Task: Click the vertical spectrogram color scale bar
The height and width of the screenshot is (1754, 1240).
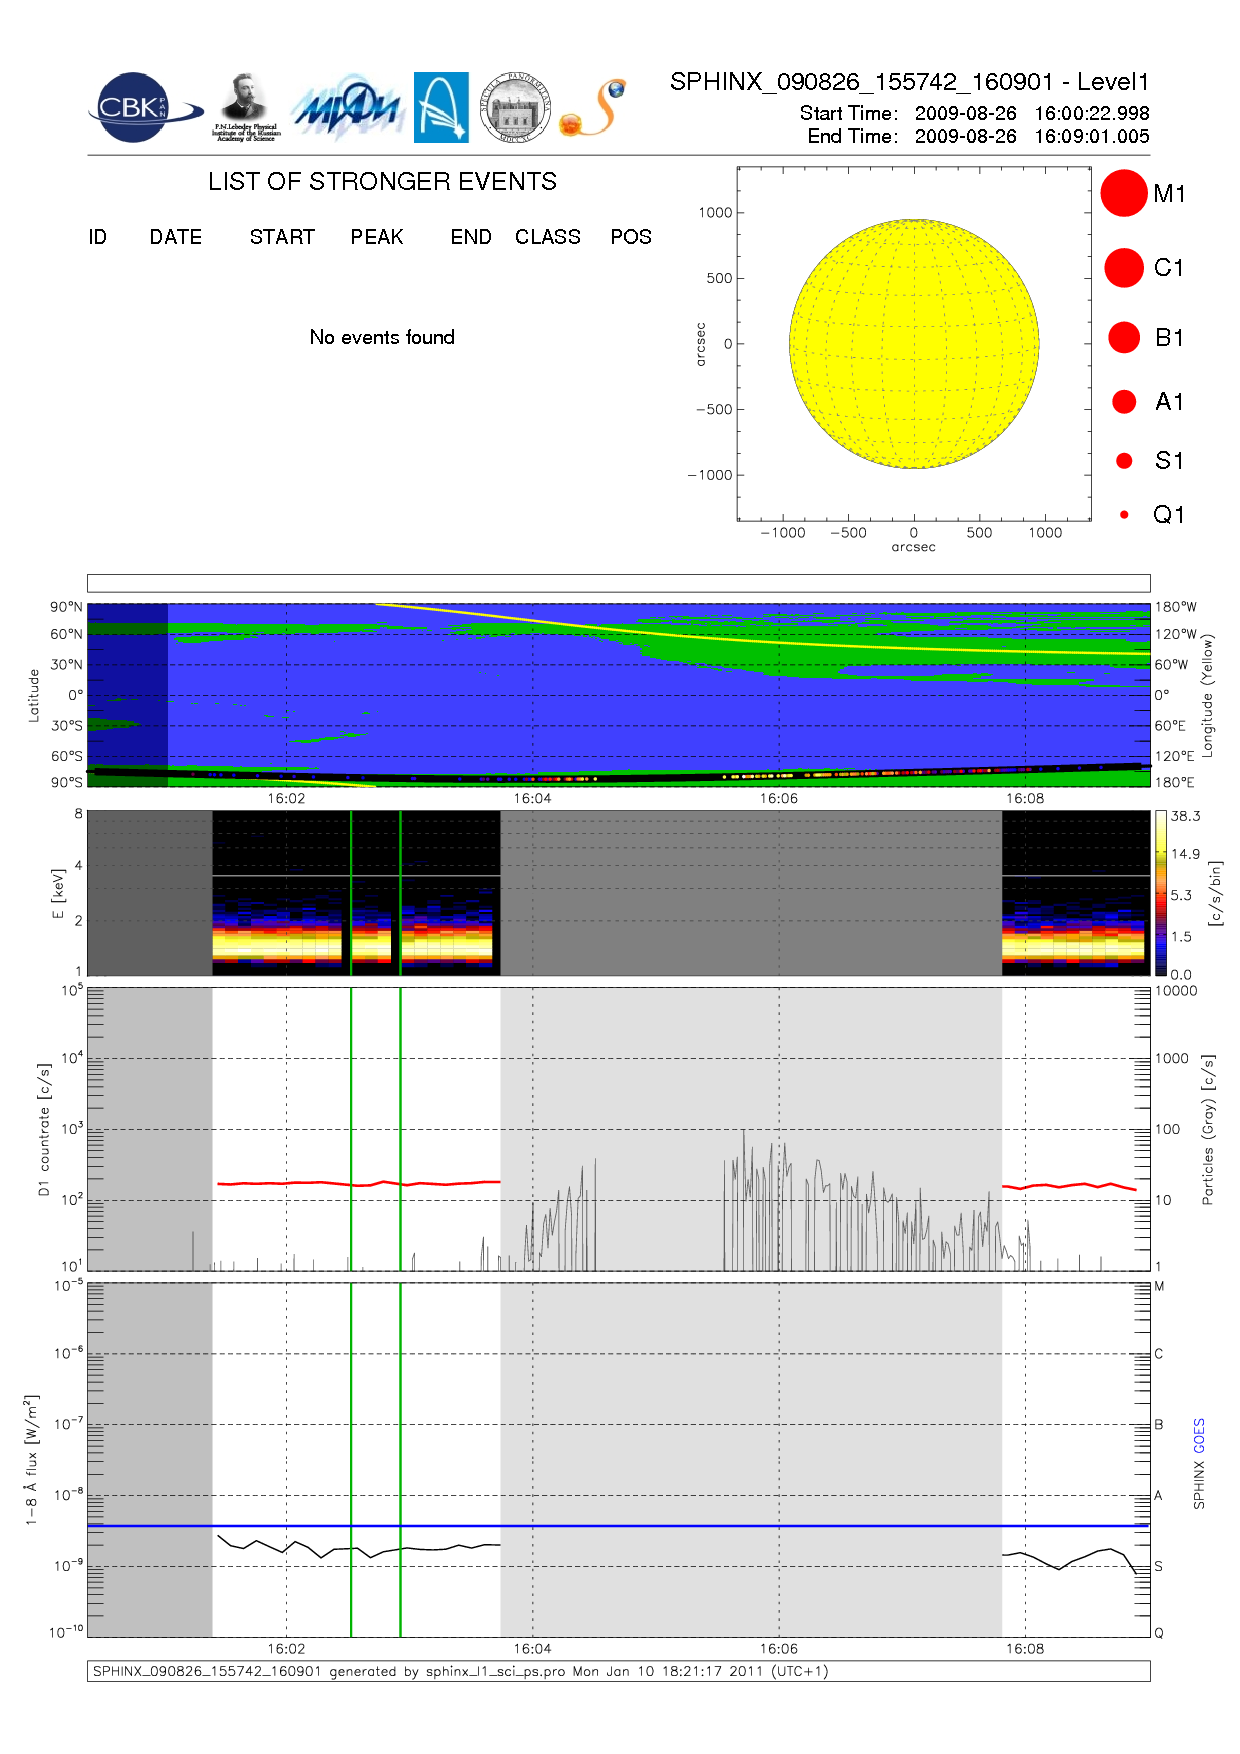Action: click(x=1160, y=893)
